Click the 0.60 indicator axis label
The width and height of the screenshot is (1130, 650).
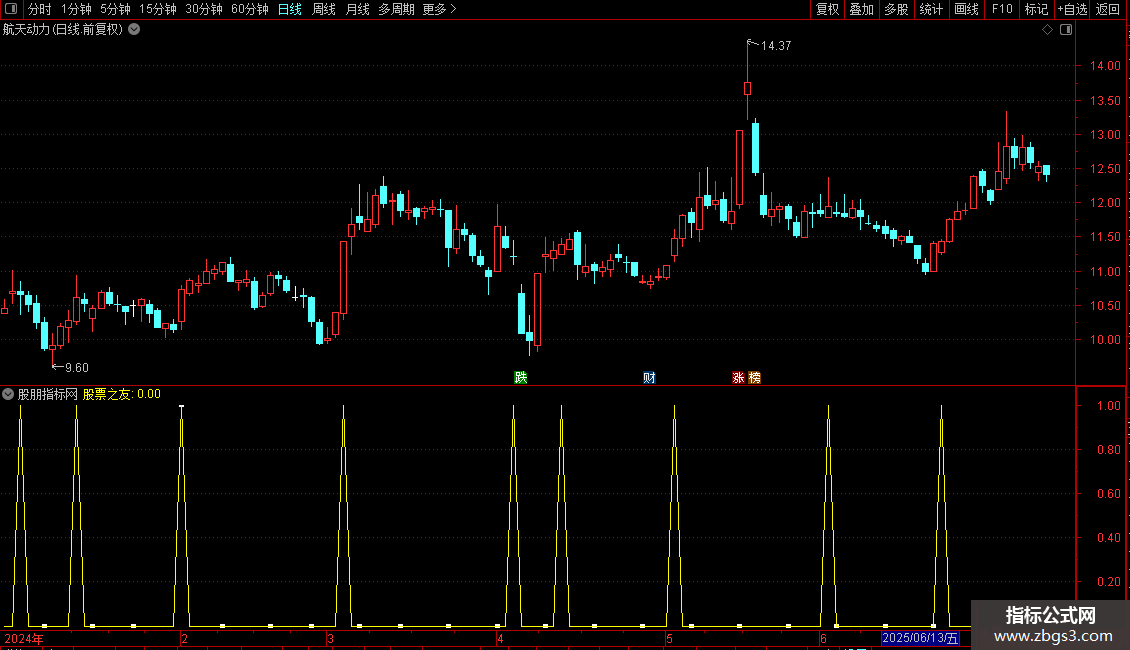(1108, 494)
